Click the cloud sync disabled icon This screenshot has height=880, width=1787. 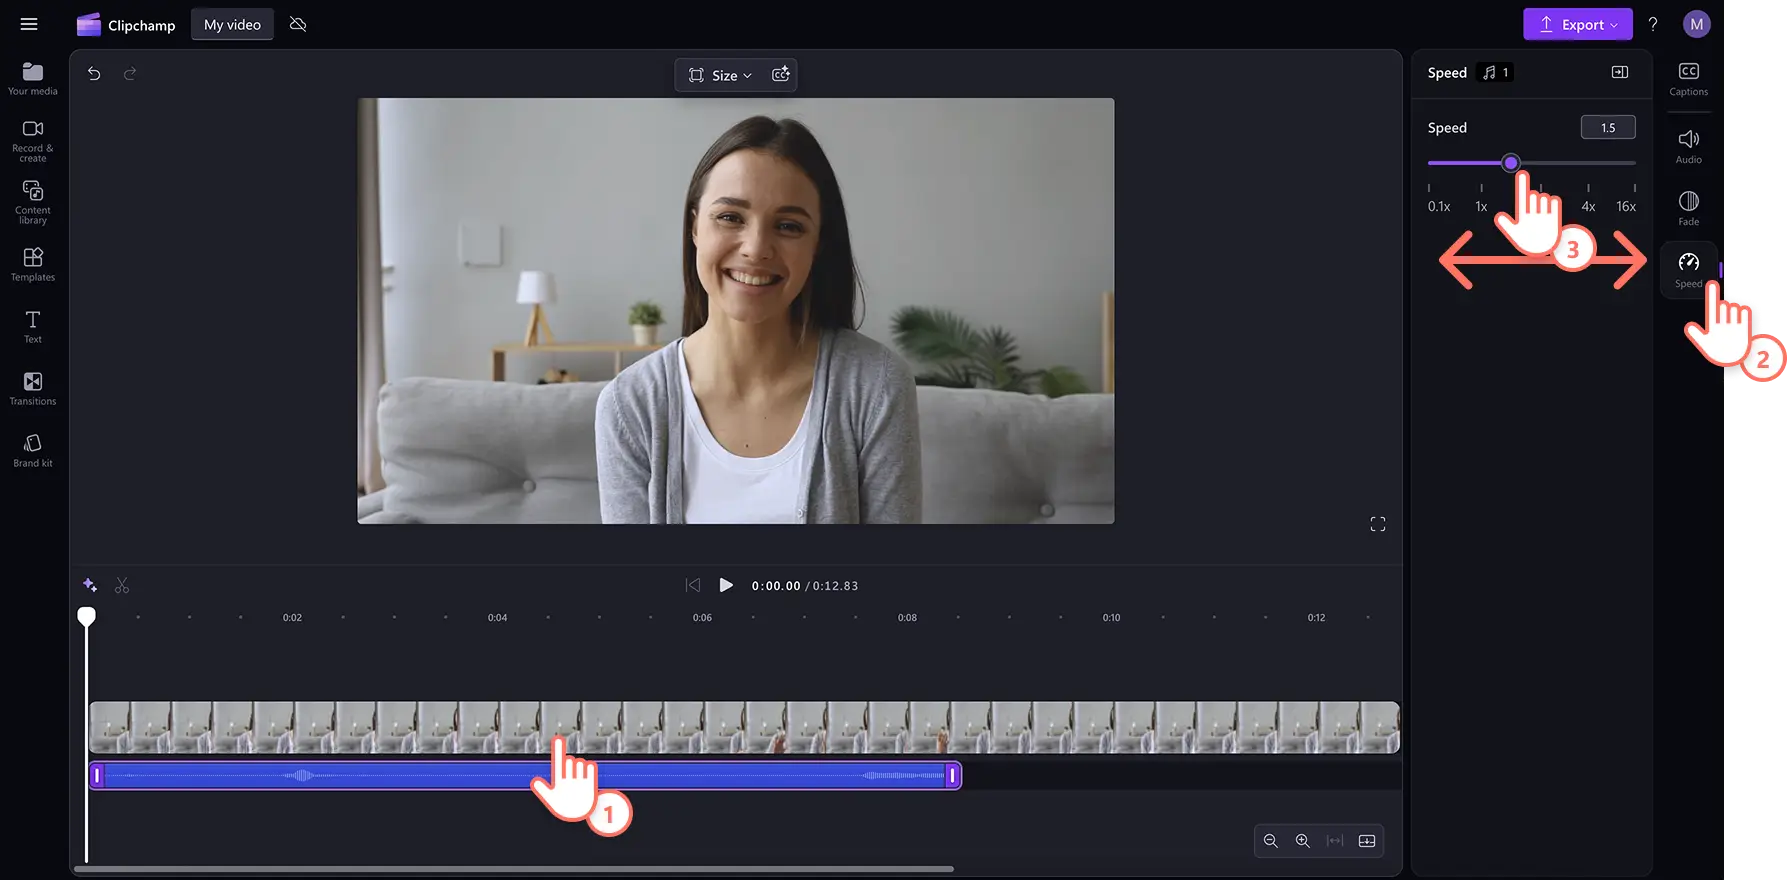298,24
